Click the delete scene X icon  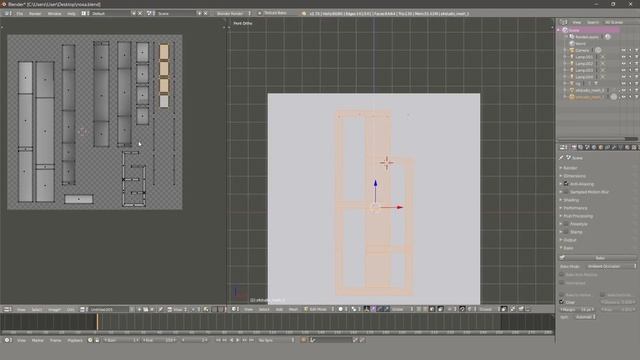205,13
